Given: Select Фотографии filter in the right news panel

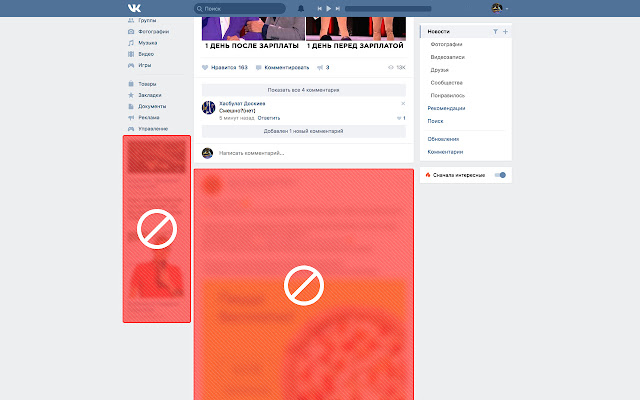Looking at the screenshot, I should coord(446,44).
